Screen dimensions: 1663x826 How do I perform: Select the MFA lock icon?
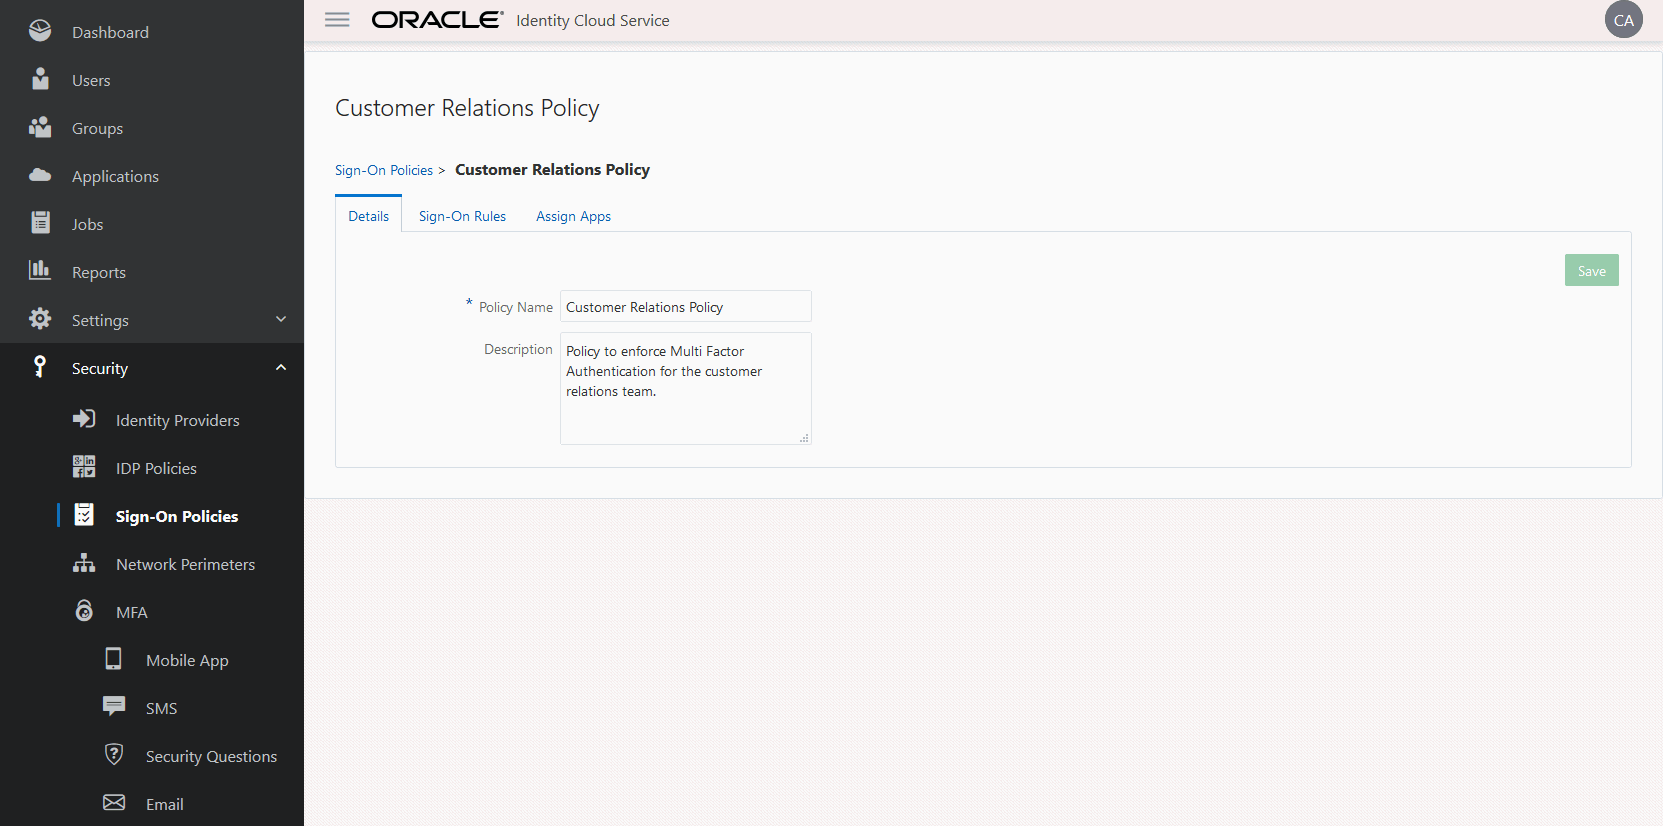(x=84, y=611)
